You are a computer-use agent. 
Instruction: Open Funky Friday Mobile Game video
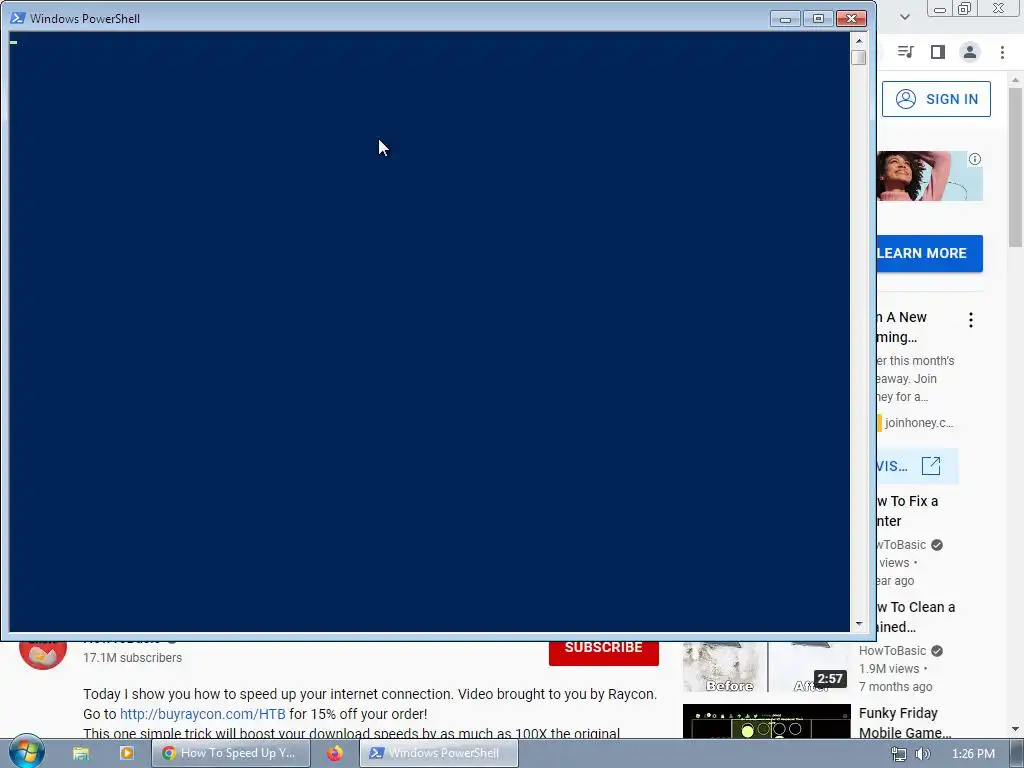(904, 722)
